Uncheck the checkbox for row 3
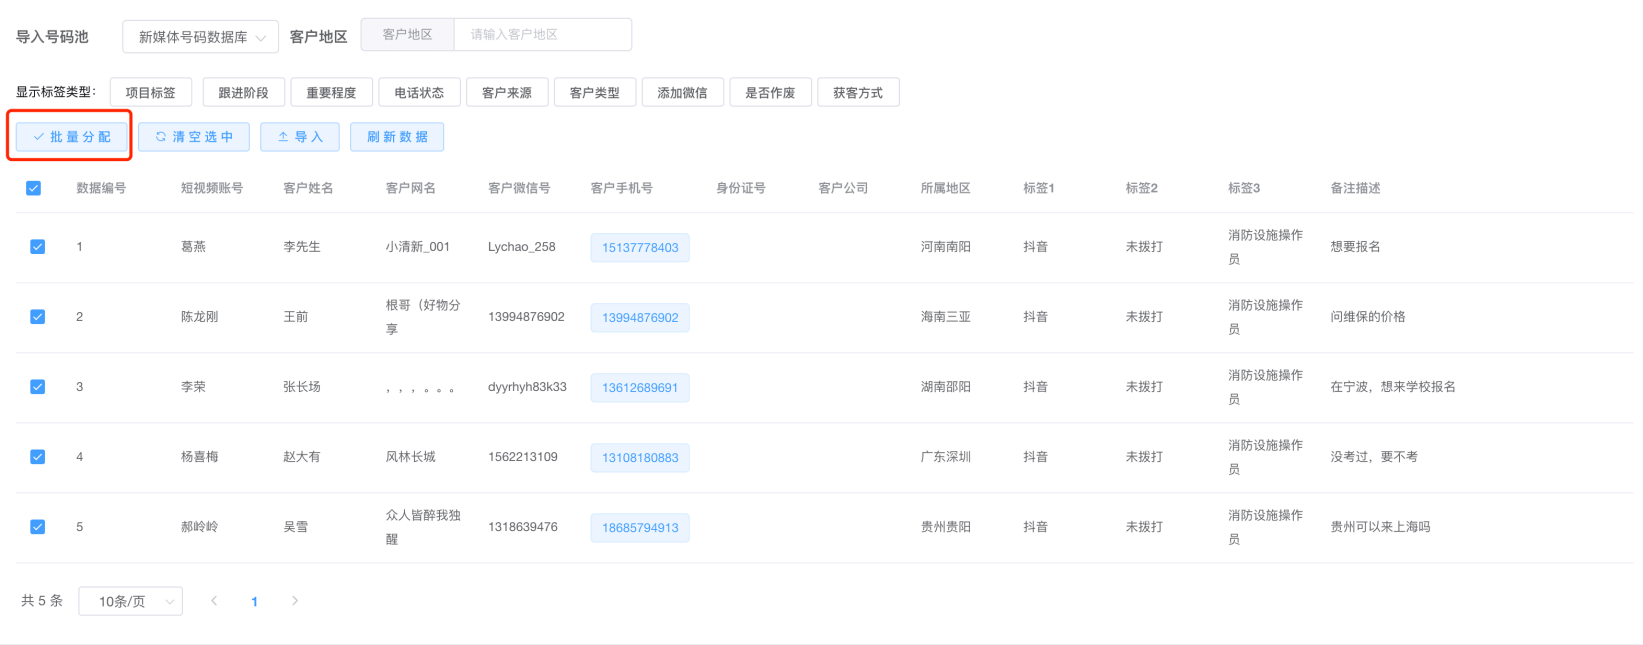 [38, 387]
